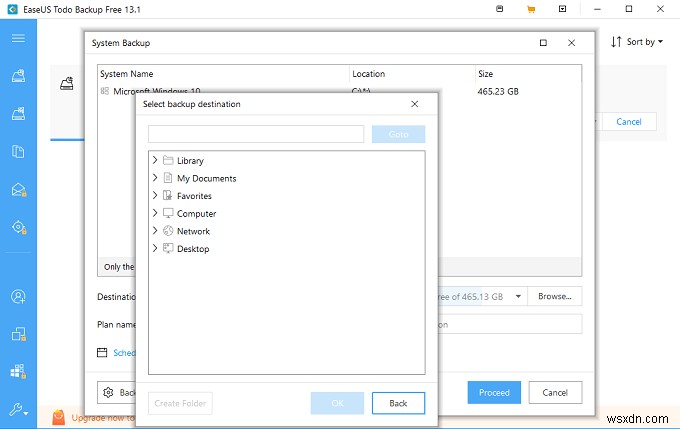Open the hamburger menu in sidebar

pos(18,39)
